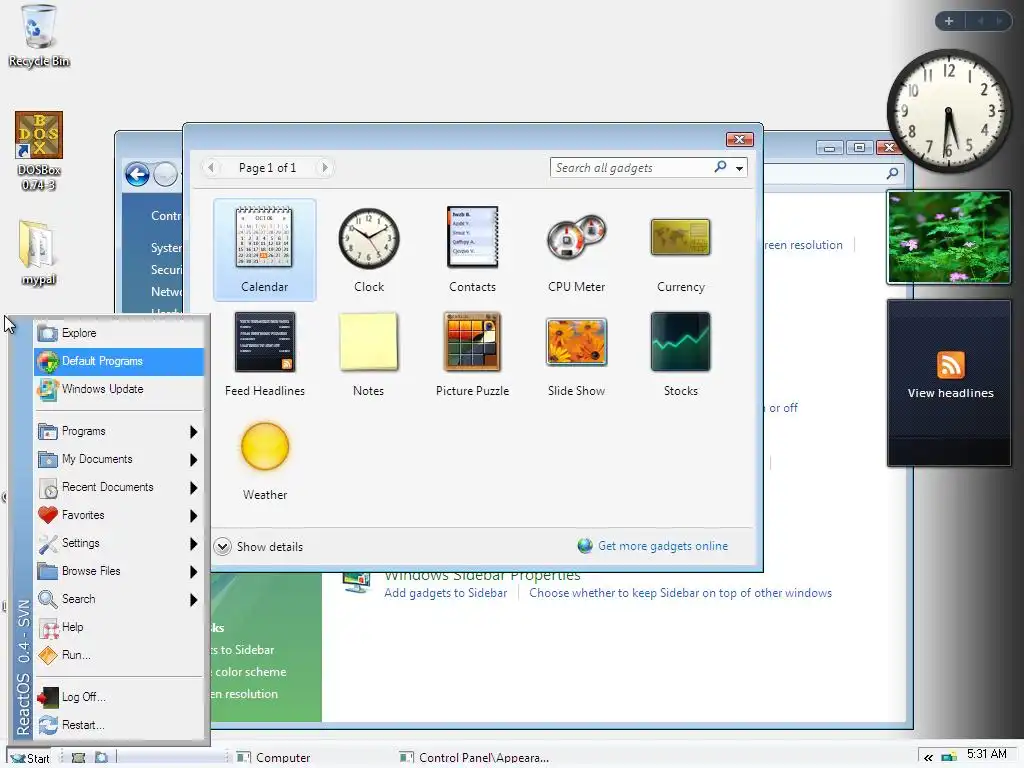Image resolution: width=1024 pixels, height=768 pixels.
Task: Choose the Contacts gadget
Action: 472,249
